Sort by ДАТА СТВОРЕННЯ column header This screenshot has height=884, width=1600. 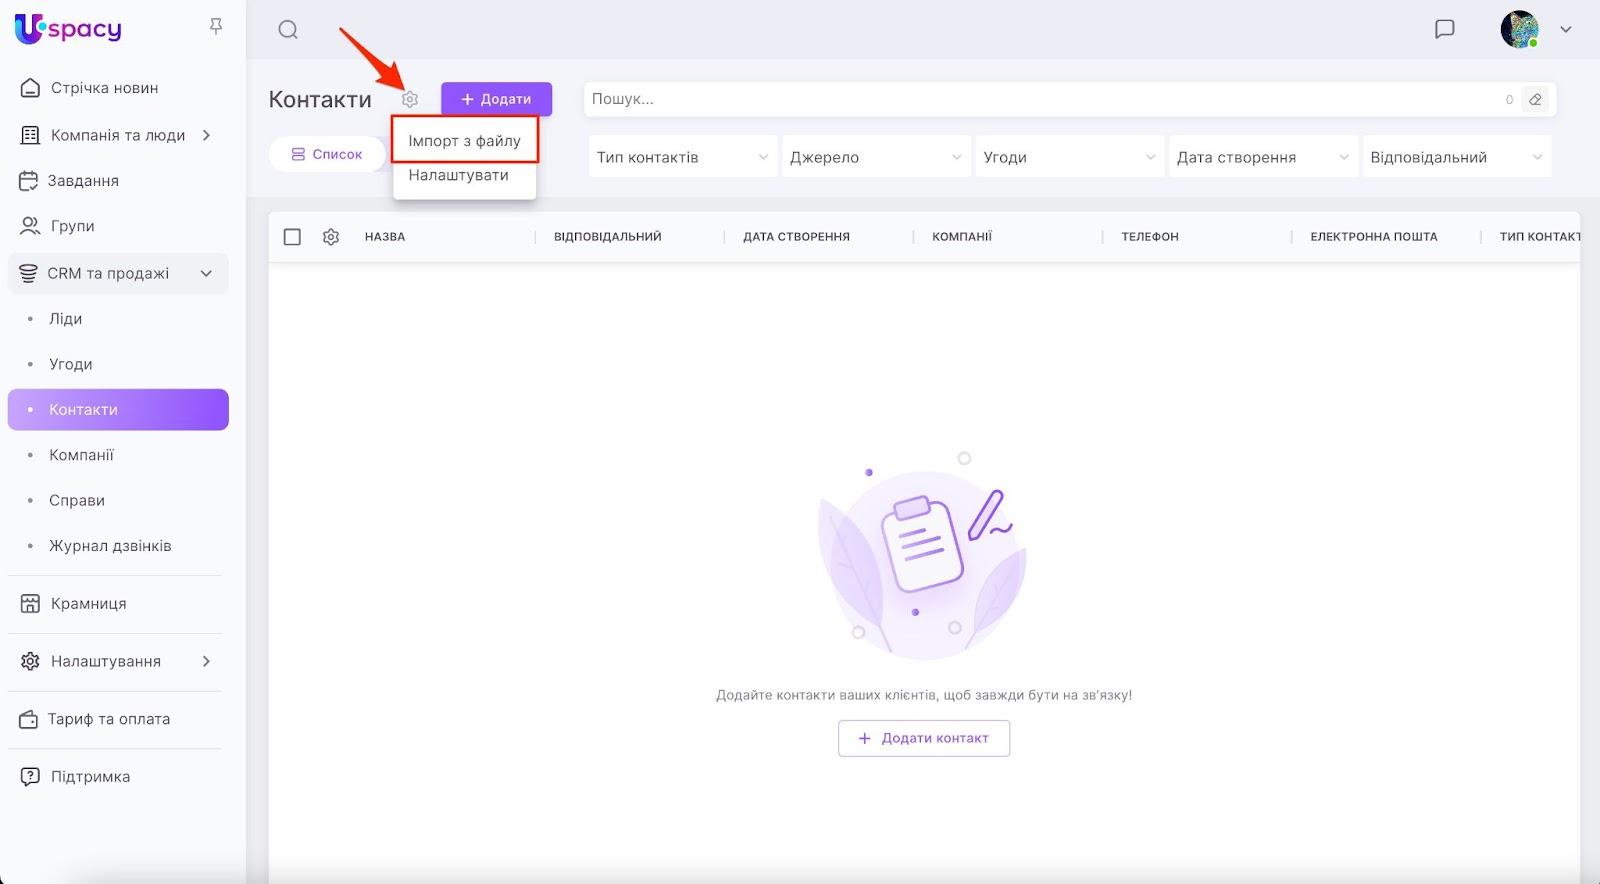(796, 237)
